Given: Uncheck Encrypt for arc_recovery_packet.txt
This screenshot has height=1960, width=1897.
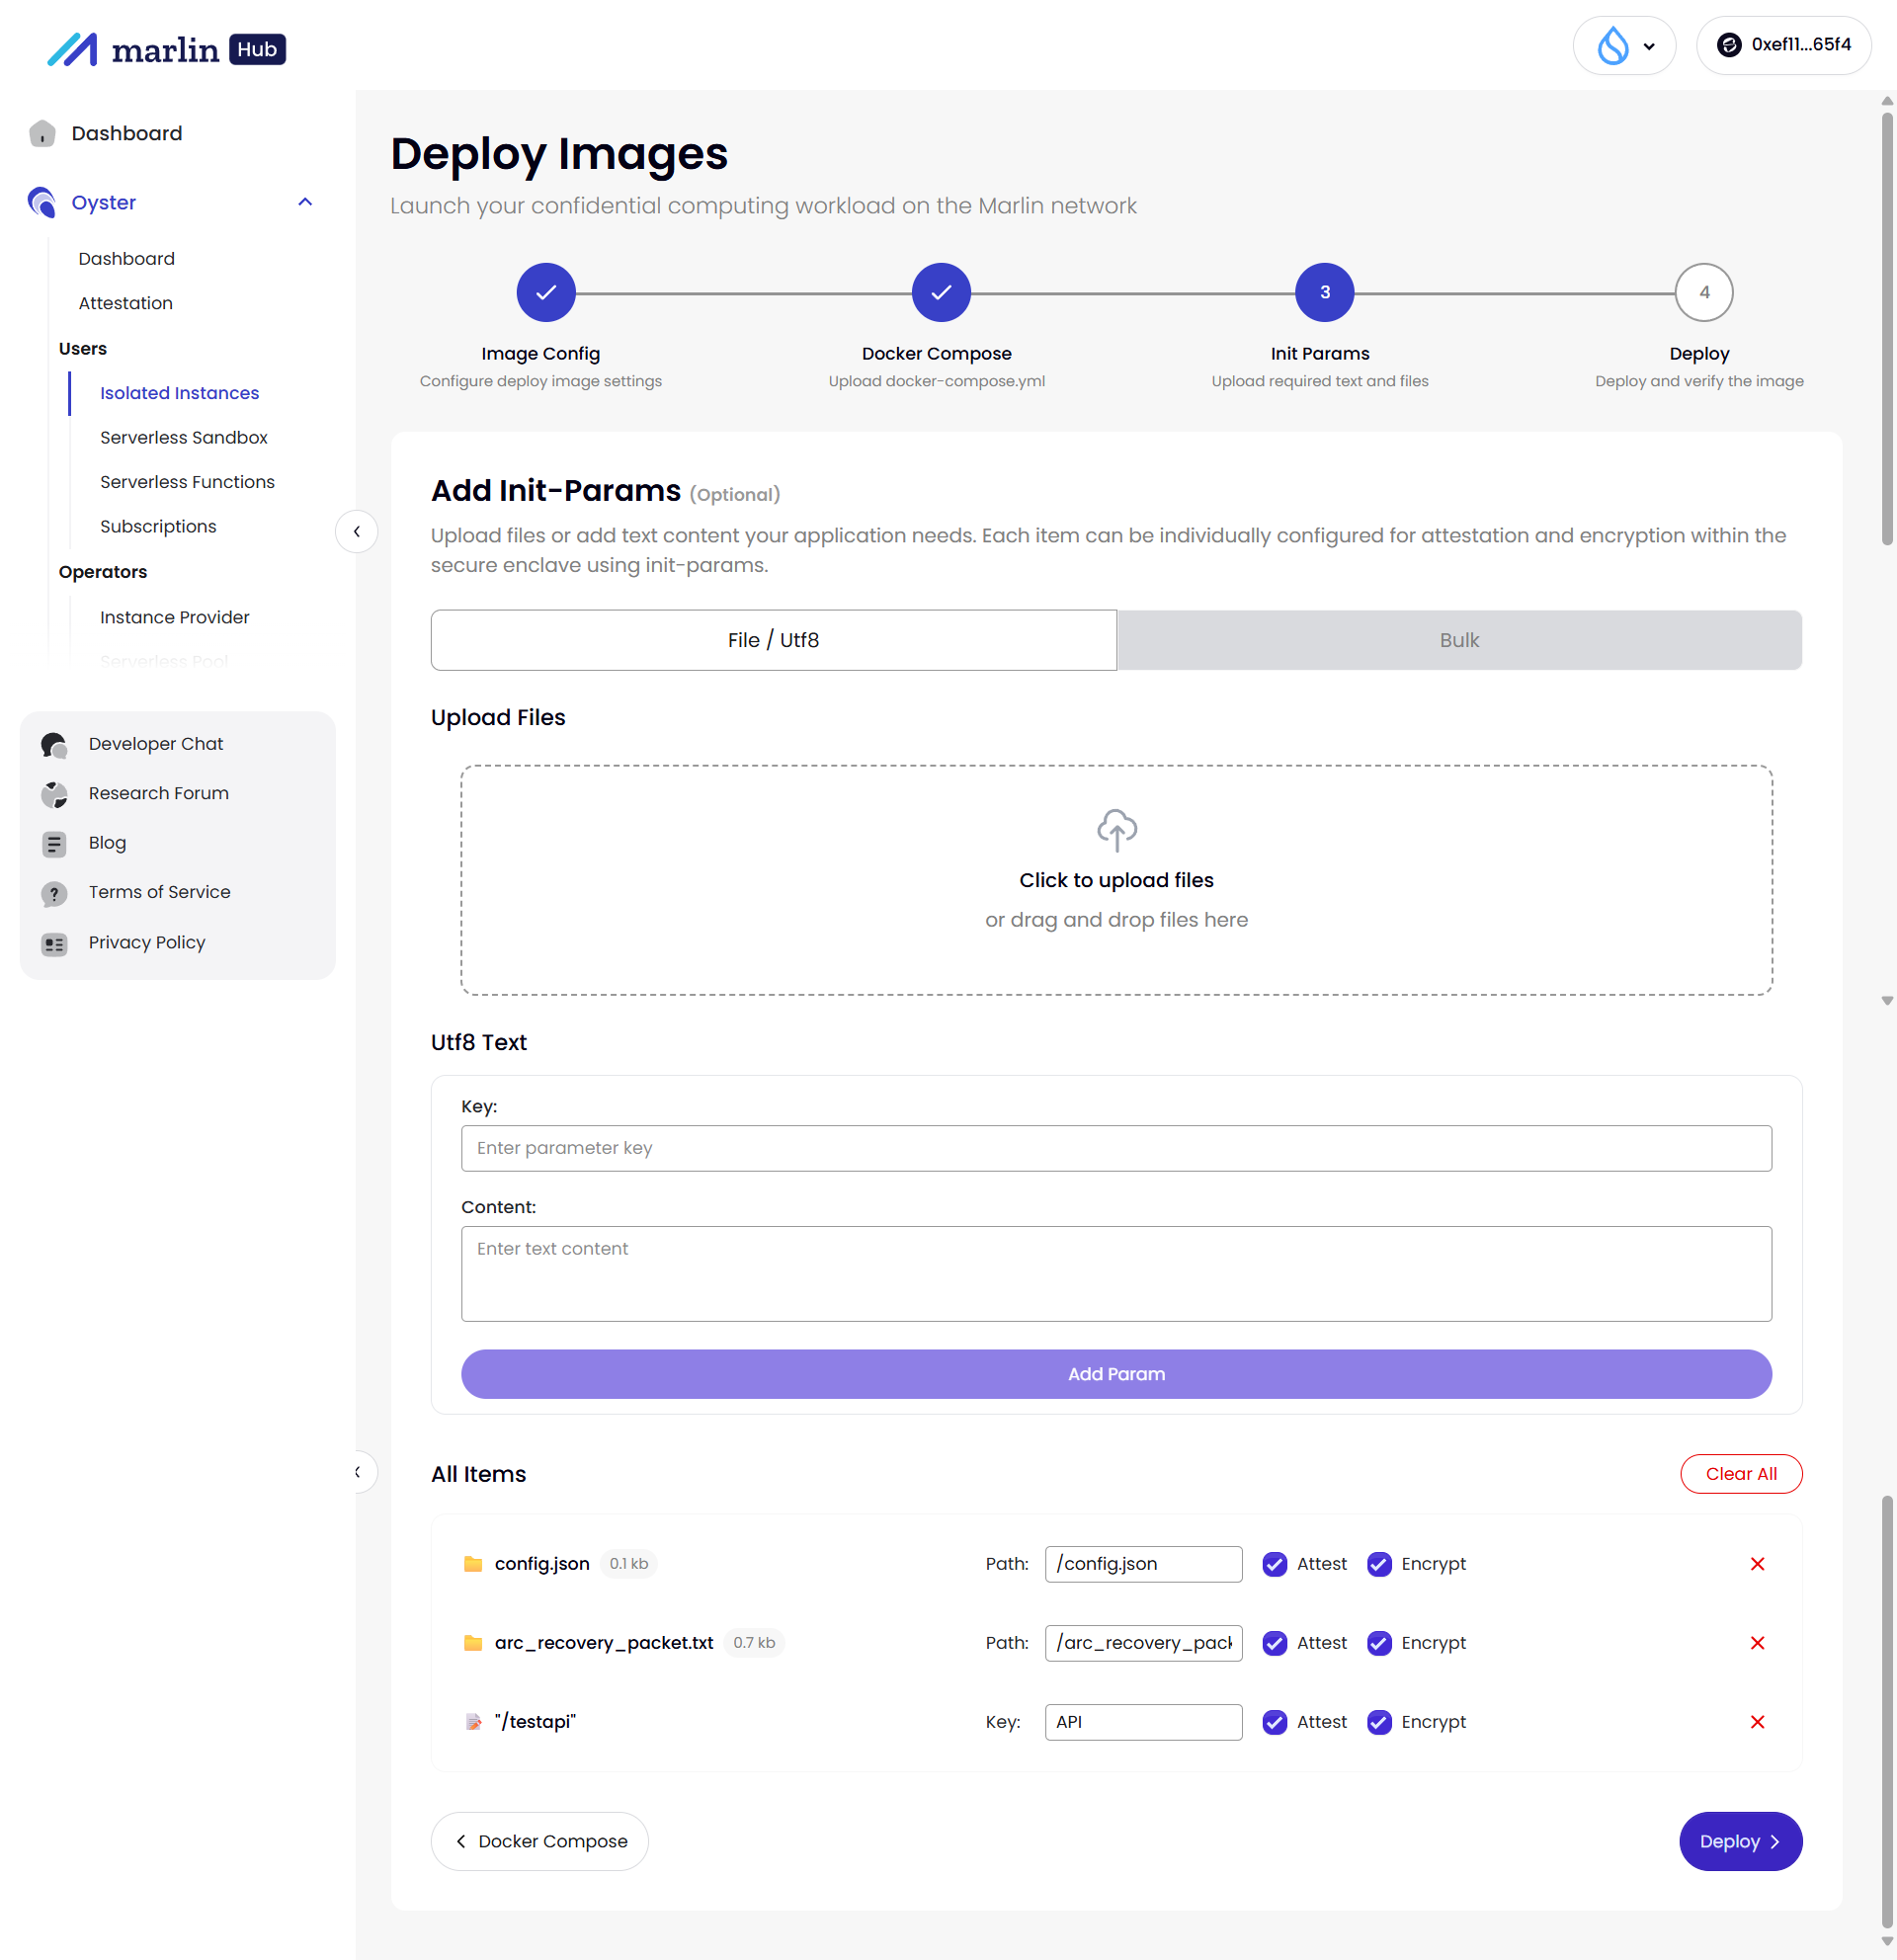Looking at the screenshot, I should click(x=1378, y=1642).
